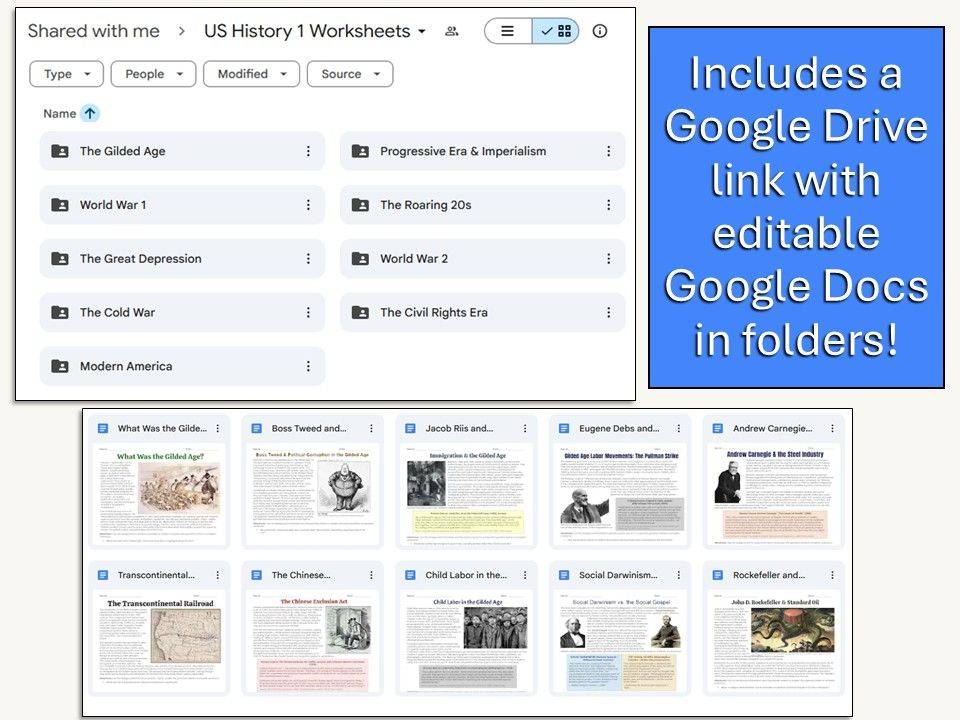Open The Roaring 20s folder
960x720 pixels.
(482, 205)
